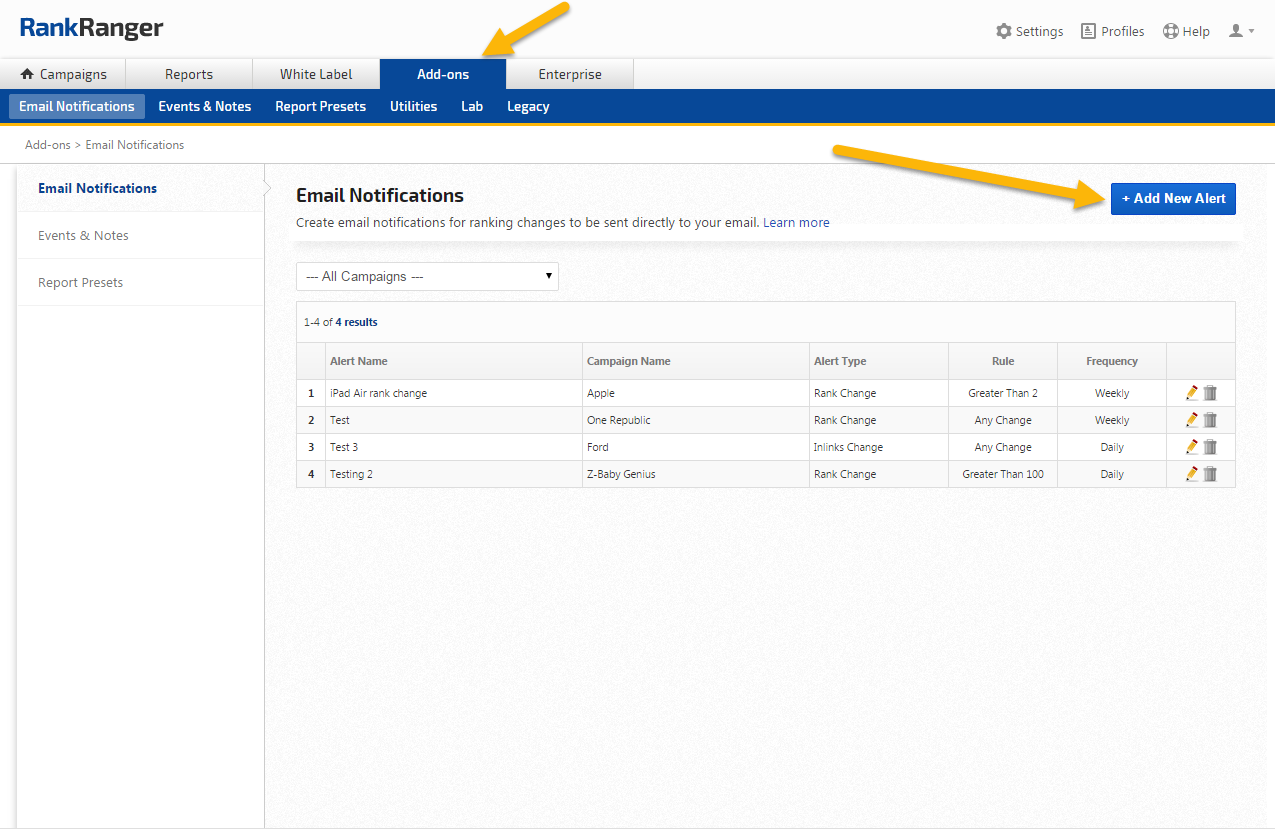The width and height of the screenshot is (1275, 829).
Task: Expand the All Campaigns dropdown
Action: click(x=427, y=277)
